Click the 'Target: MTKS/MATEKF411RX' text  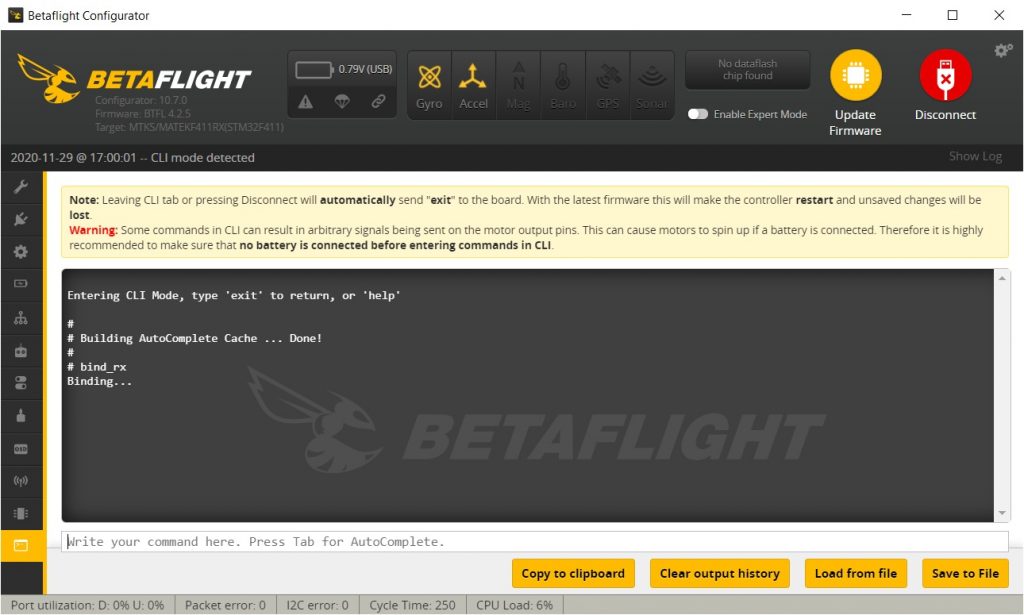pyautogui.click(x=189, y=127)
